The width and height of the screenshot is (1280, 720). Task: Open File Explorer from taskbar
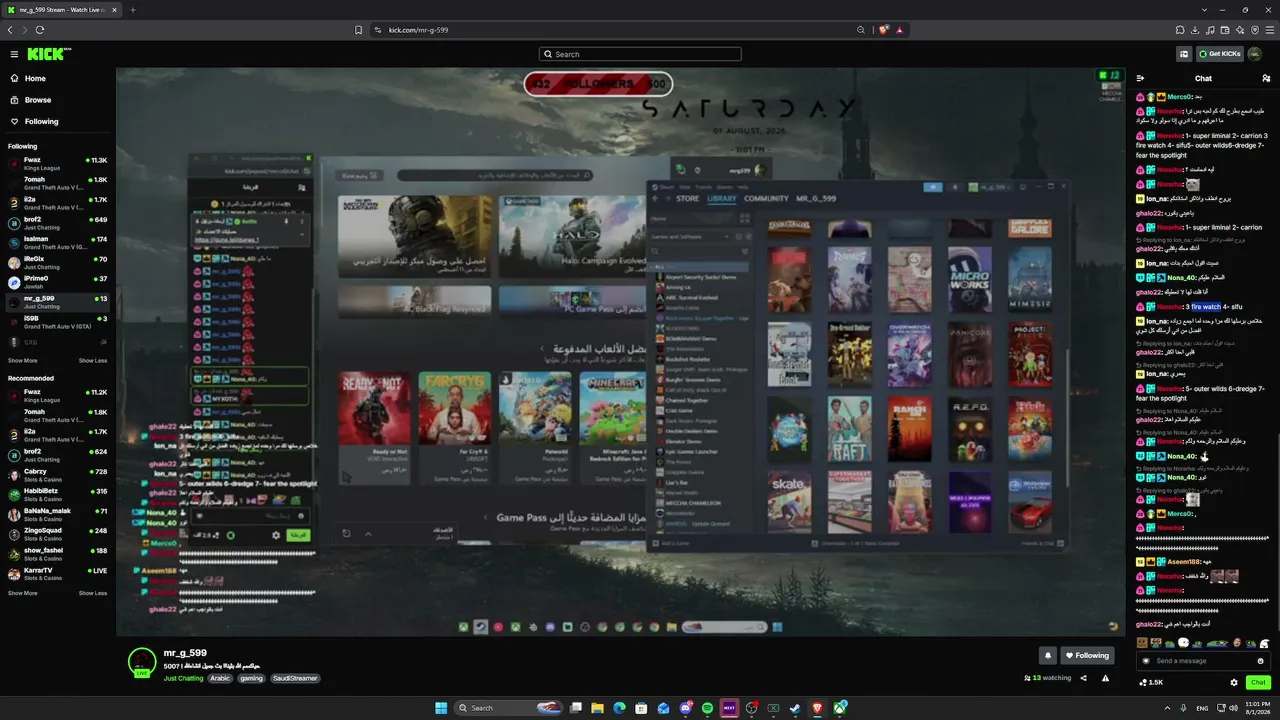tap(597, 708)
